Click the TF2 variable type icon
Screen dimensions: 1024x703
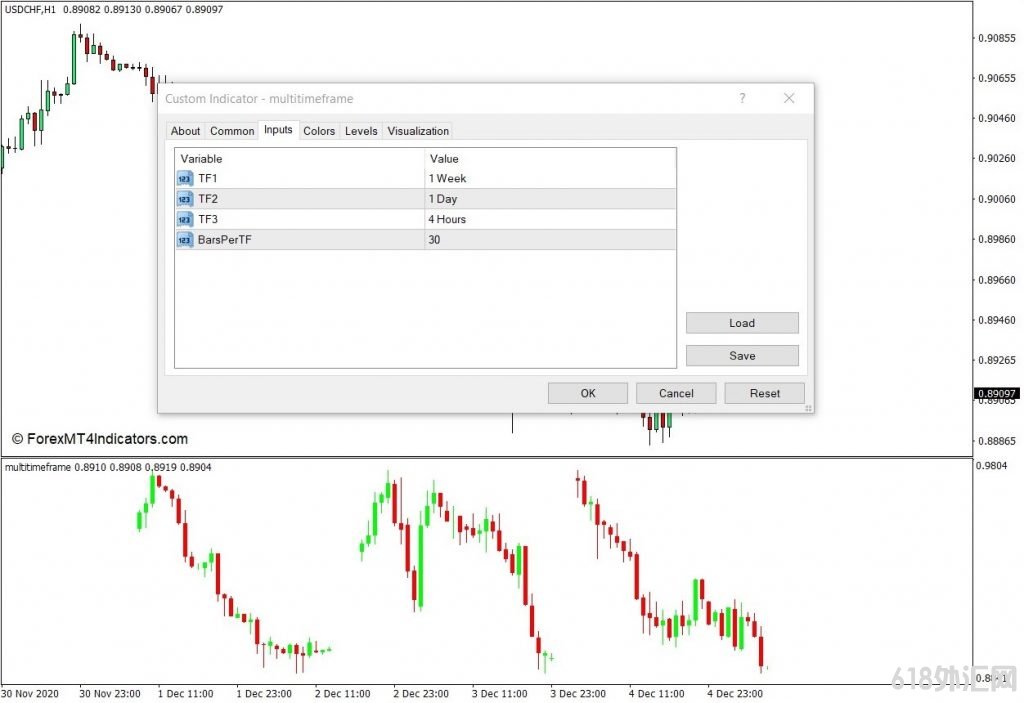(x=185, y=199)
